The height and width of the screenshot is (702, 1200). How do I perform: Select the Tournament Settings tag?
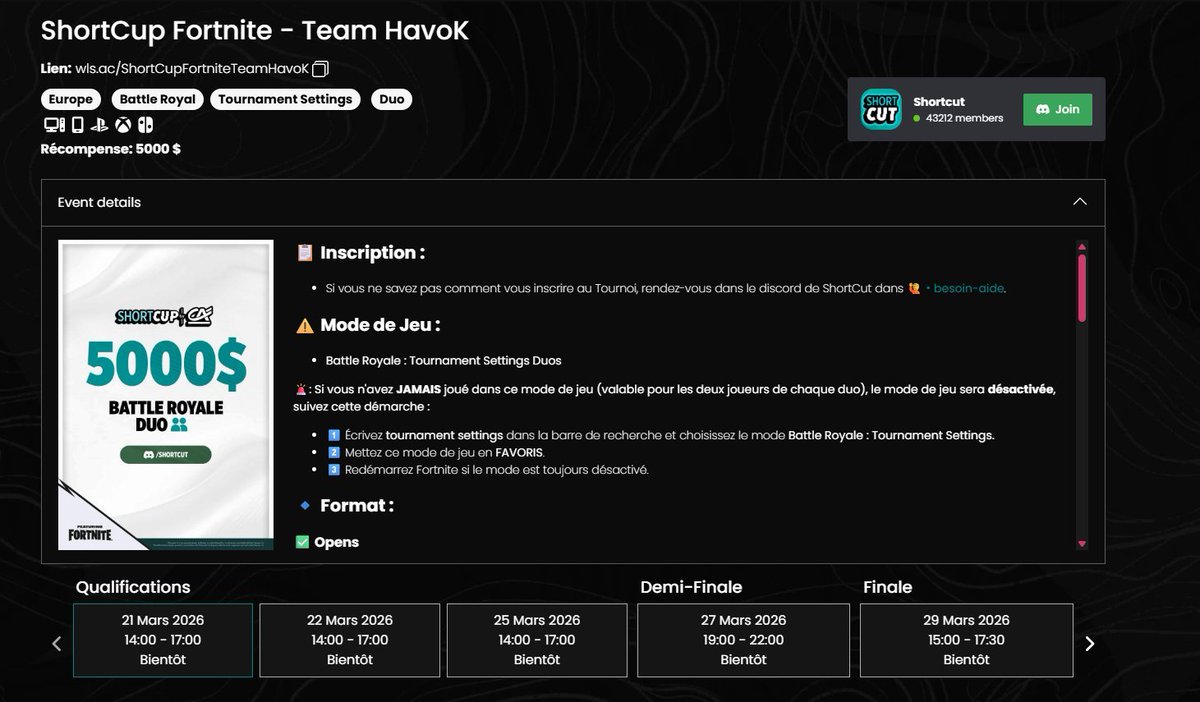tap(285, 99)
